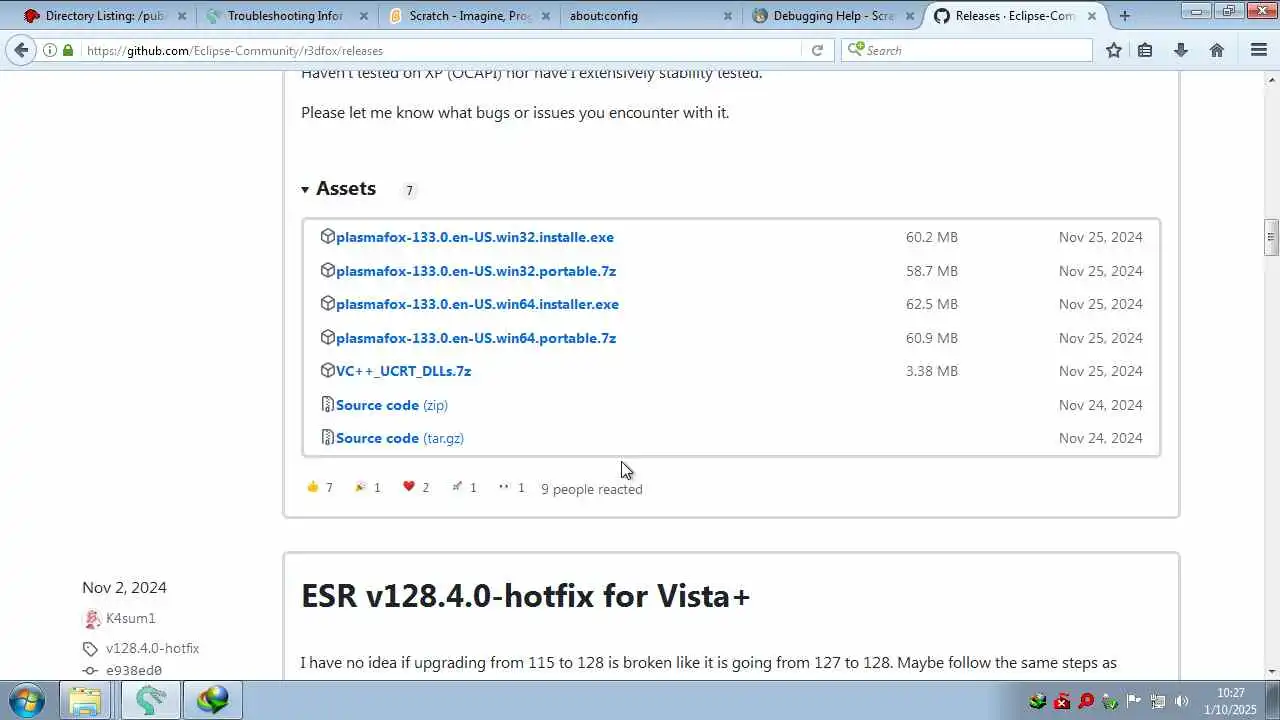The height and width of the screenshot is (720, 1280).
Task: Download Source code zip
Action: tap(392, 405)
